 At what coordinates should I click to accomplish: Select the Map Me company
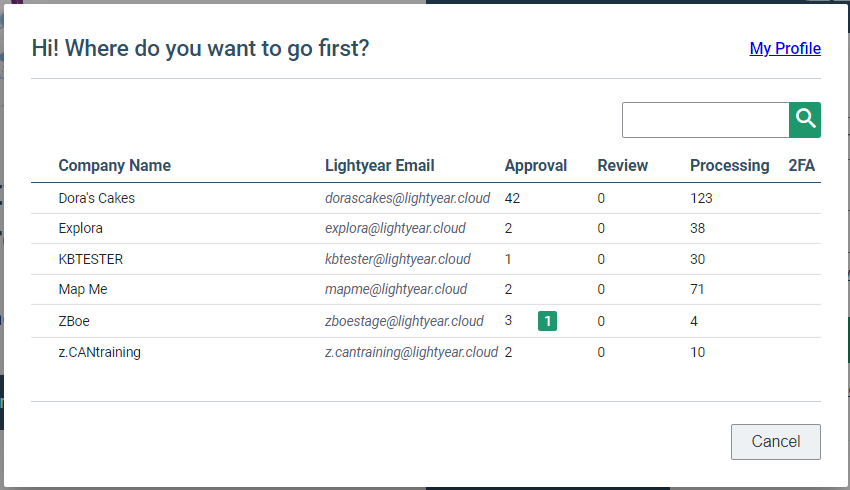(x=83, y=289)
